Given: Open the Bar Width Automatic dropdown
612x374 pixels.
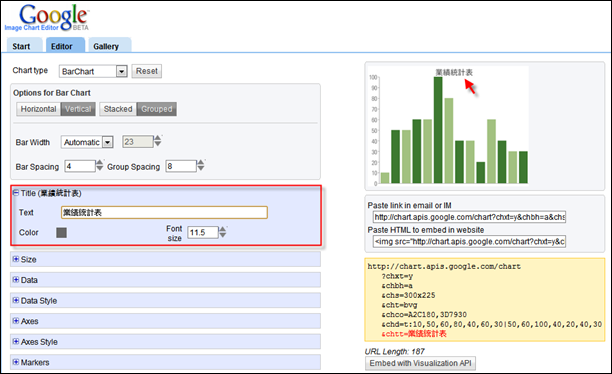Looking at the screenshot, I should [87, 142].
